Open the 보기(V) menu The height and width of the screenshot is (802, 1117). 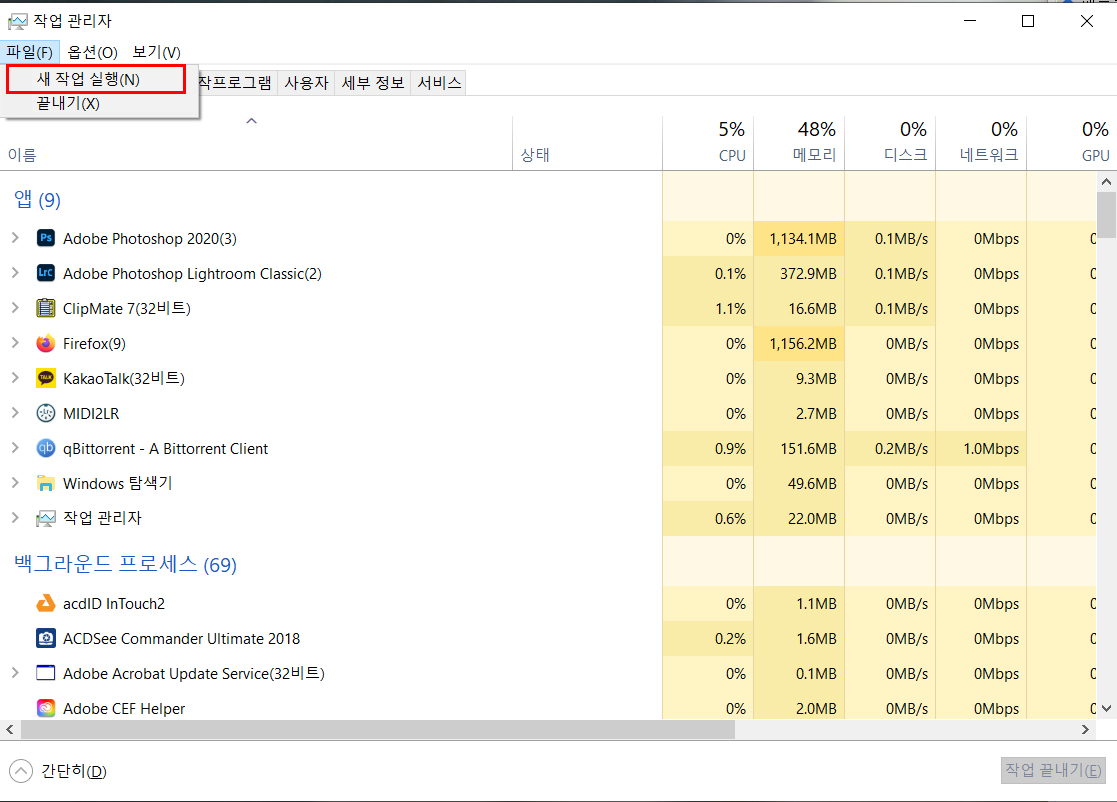click(x=157, y=52)
